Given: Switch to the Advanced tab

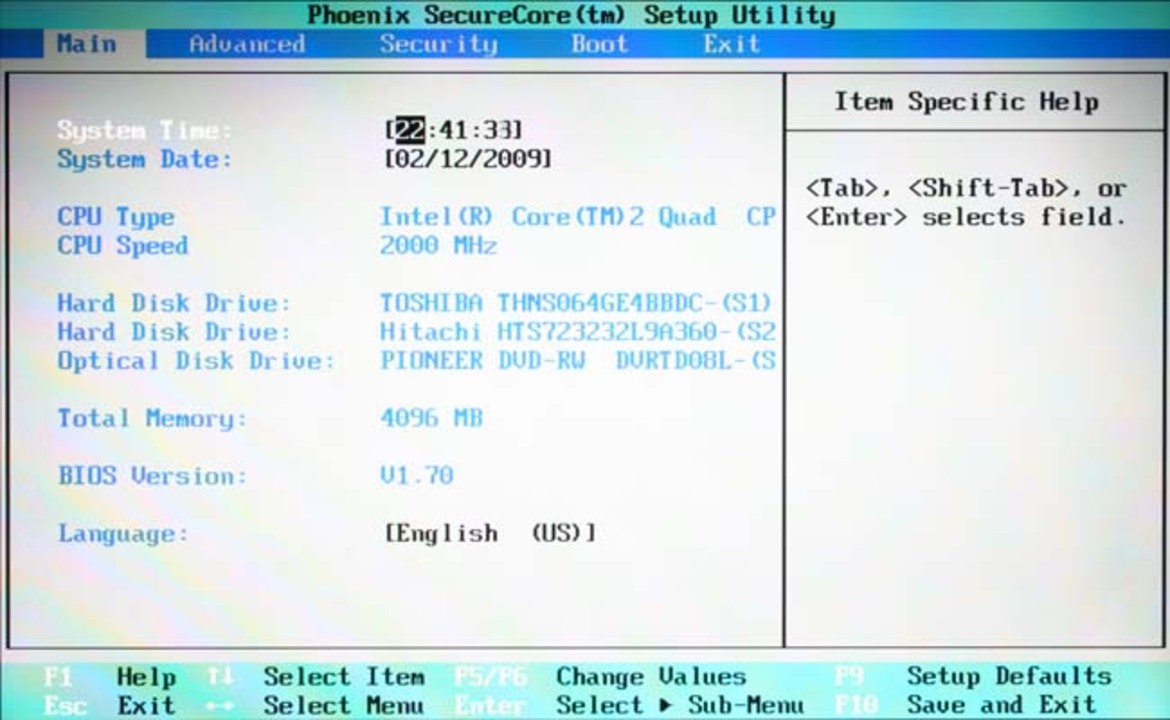Looking at the screenshot, I should 247,44.
